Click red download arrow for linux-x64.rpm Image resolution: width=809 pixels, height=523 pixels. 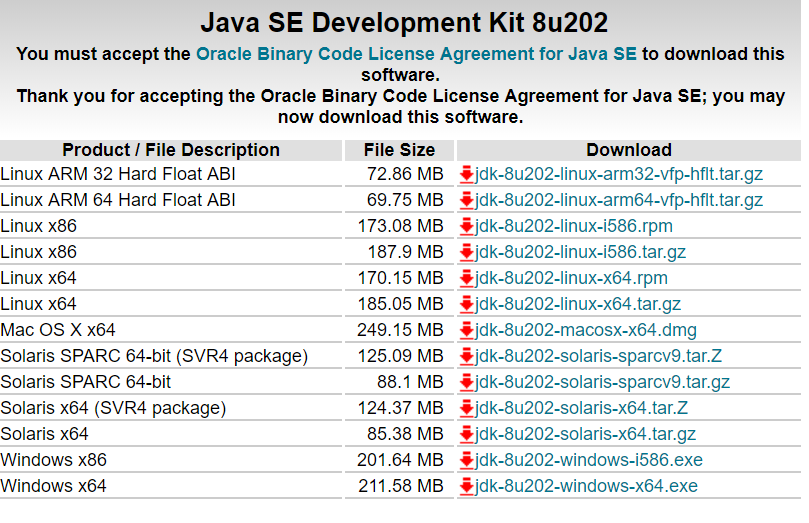pos(466,279)
